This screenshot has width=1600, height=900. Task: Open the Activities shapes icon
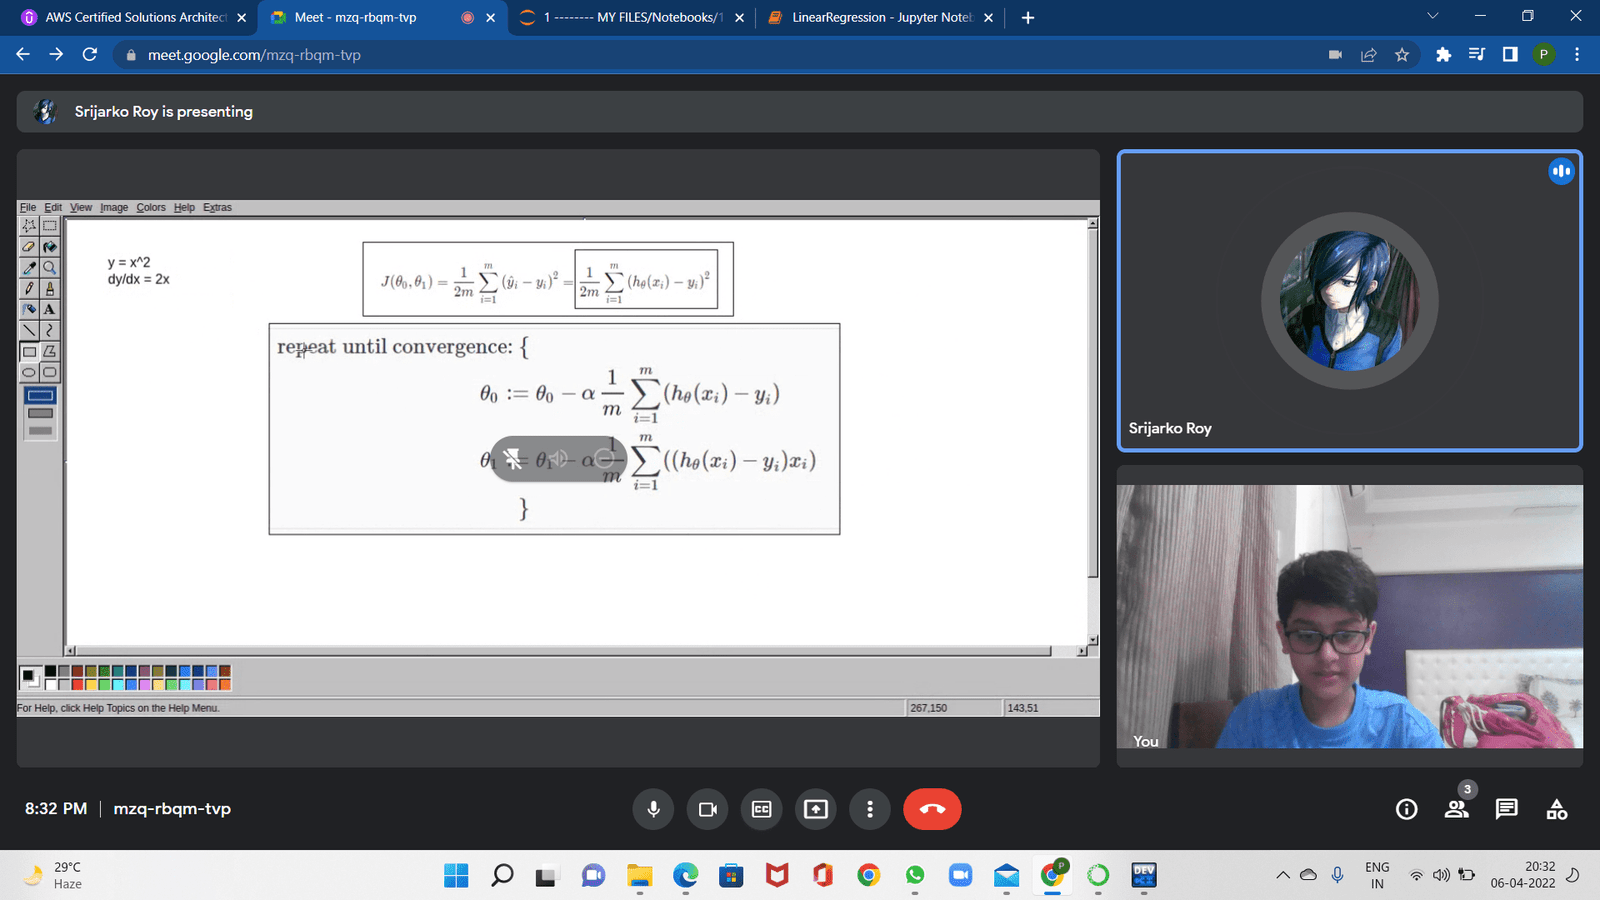click(x=1556, y=809)
